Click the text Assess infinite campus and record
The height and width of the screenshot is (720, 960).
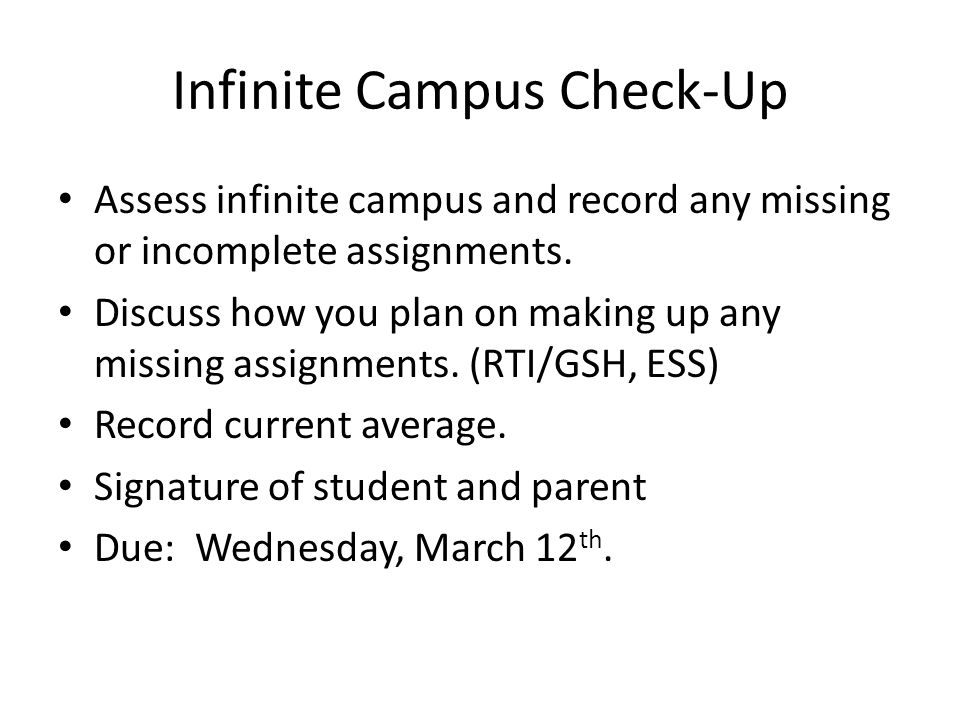click(386, 201)
